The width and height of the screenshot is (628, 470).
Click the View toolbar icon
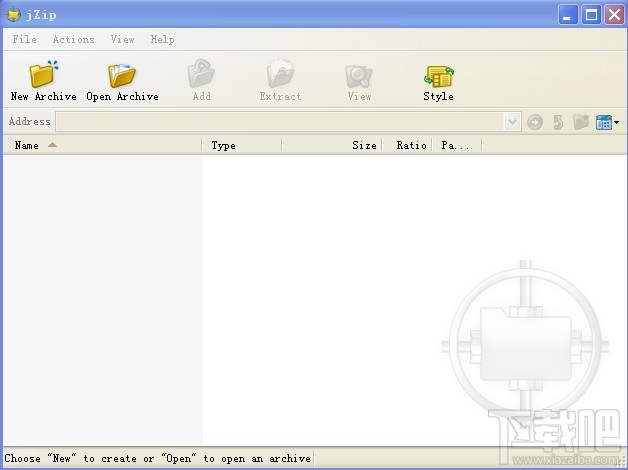(359, 76)
